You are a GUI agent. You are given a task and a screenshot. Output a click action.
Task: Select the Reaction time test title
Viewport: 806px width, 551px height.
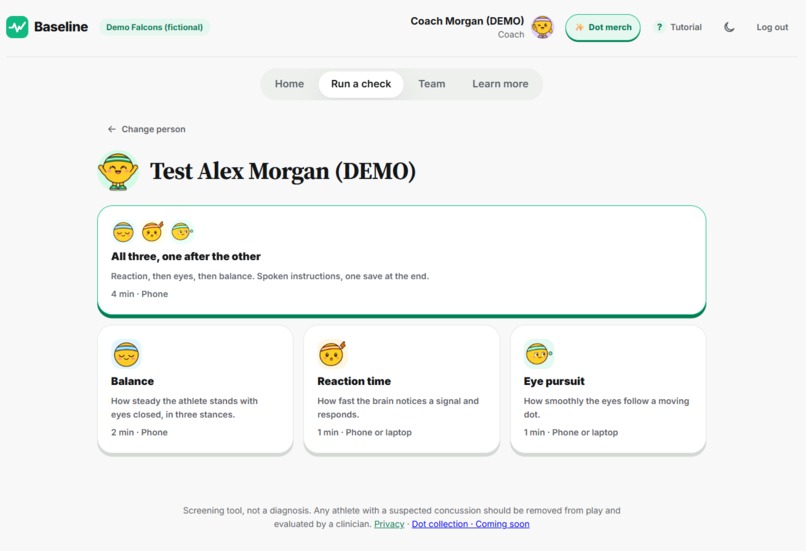(x=354, y=381)
